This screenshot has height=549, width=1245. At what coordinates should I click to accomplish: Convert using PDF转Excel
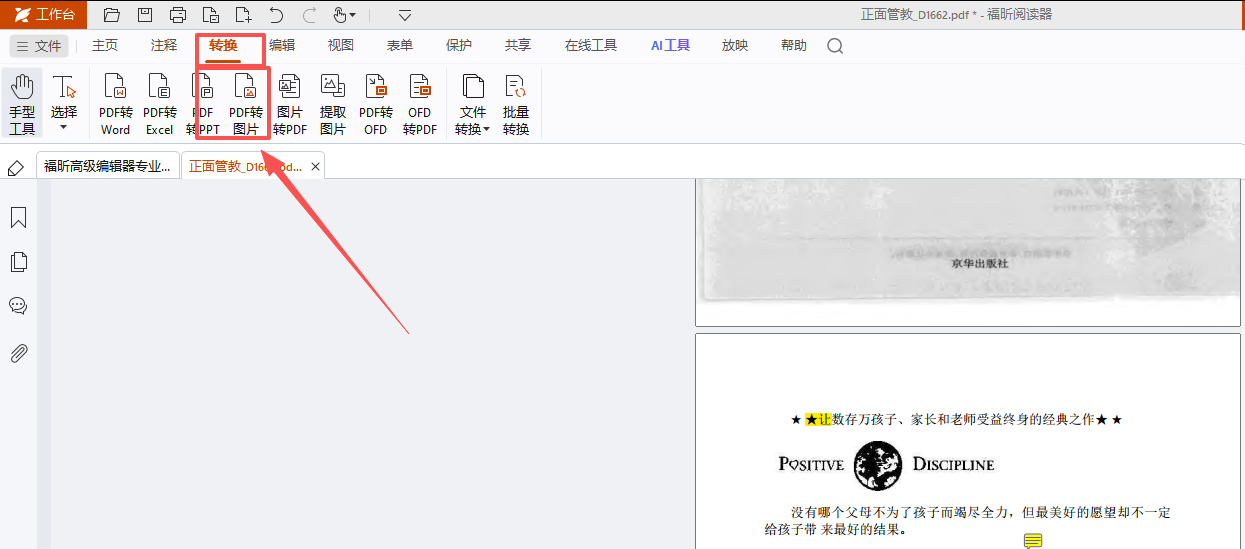coord(160,104)
